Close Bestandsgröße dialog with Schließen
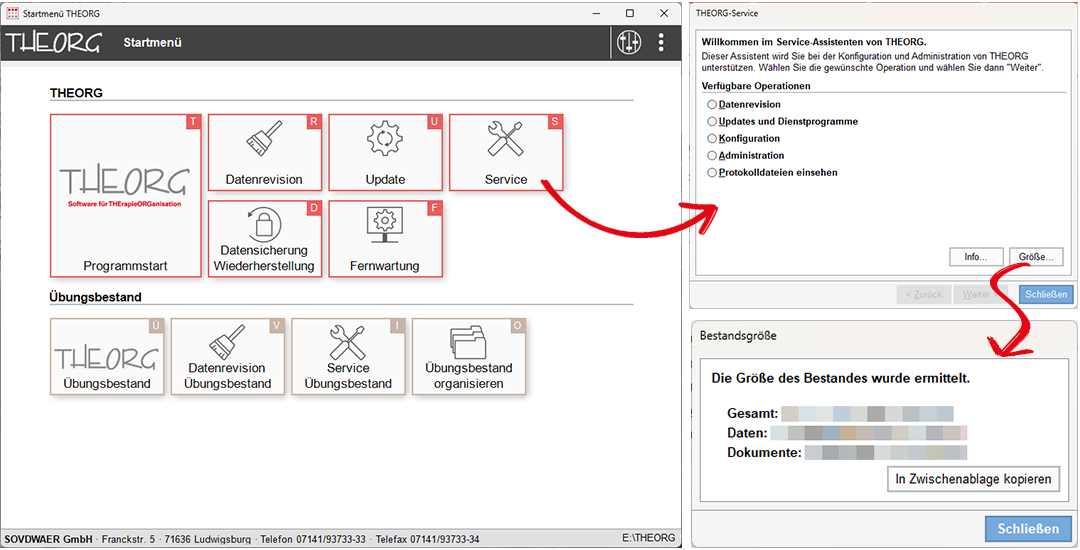Screen dimensions: 1080x550 point(1028,529)
